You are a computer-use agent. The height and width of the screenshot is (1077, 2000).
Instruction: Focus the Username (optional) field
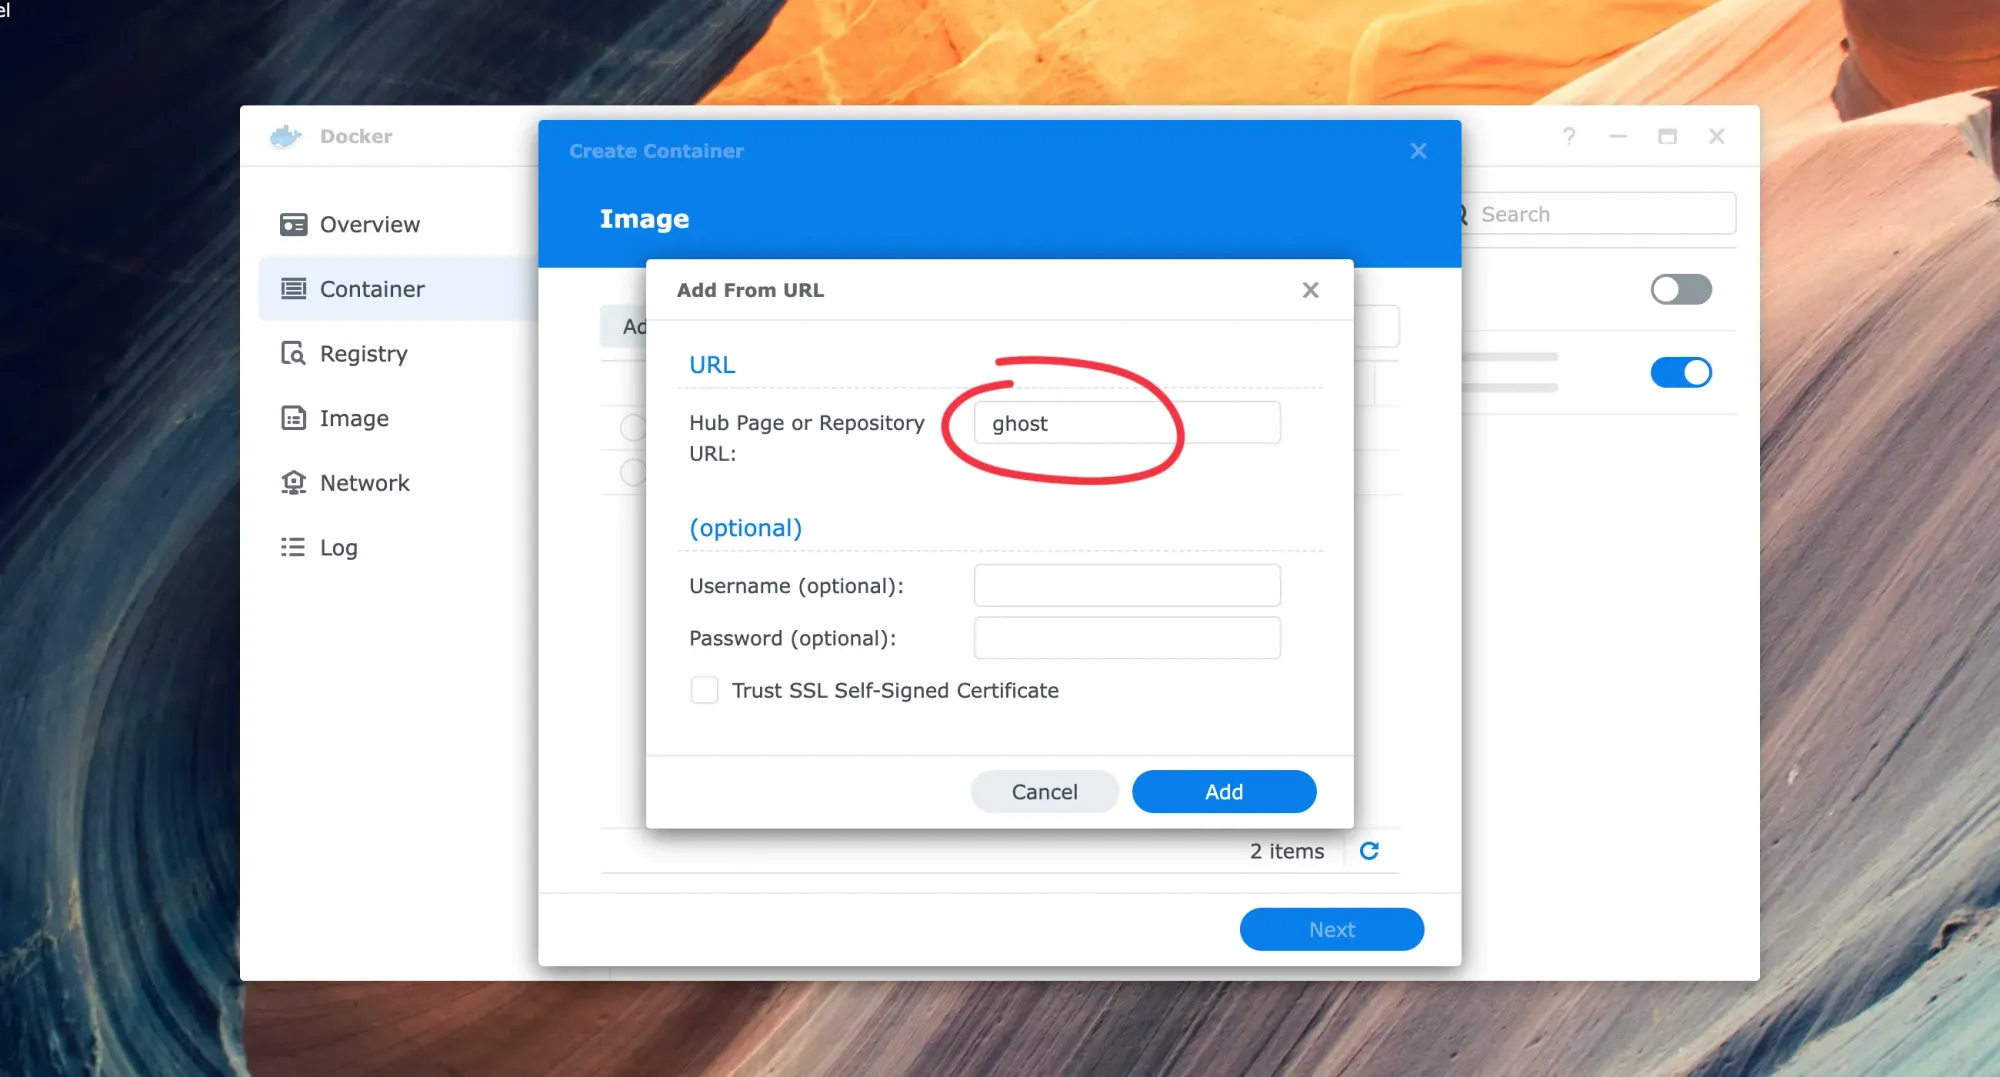1127,585
